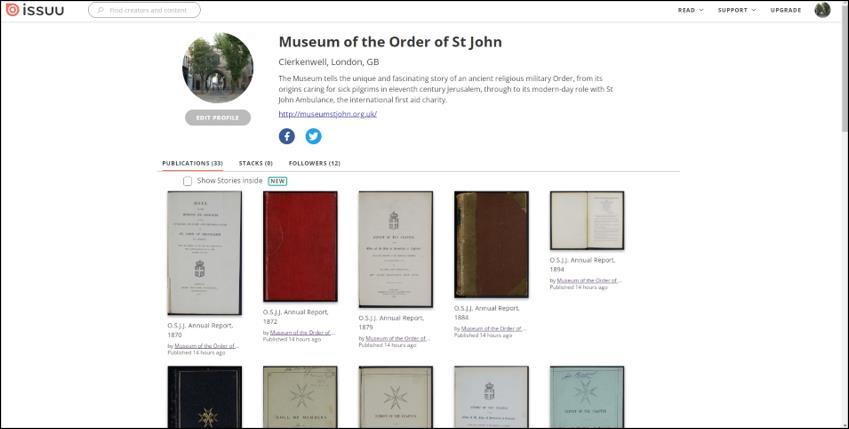Open the O.S.J.J. Annual Report 1894 thumbnail
This screenshot has height=429, width=849.
(587, 220)
